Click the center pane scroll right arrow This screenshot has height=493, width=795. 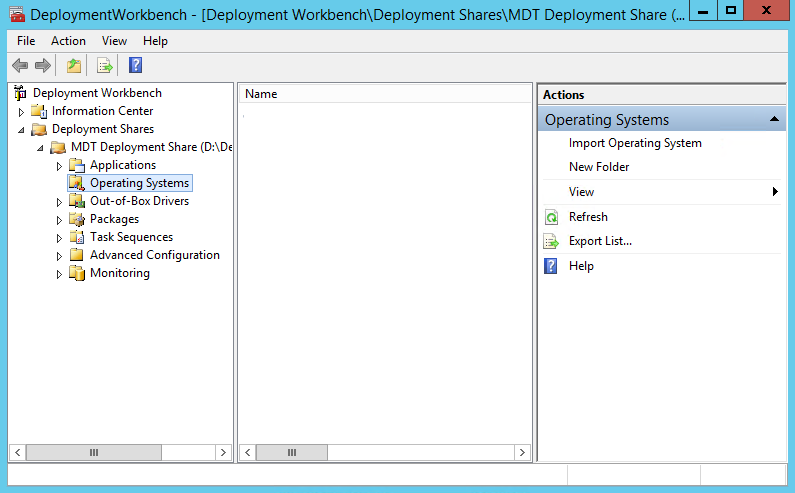coord(522,452)
